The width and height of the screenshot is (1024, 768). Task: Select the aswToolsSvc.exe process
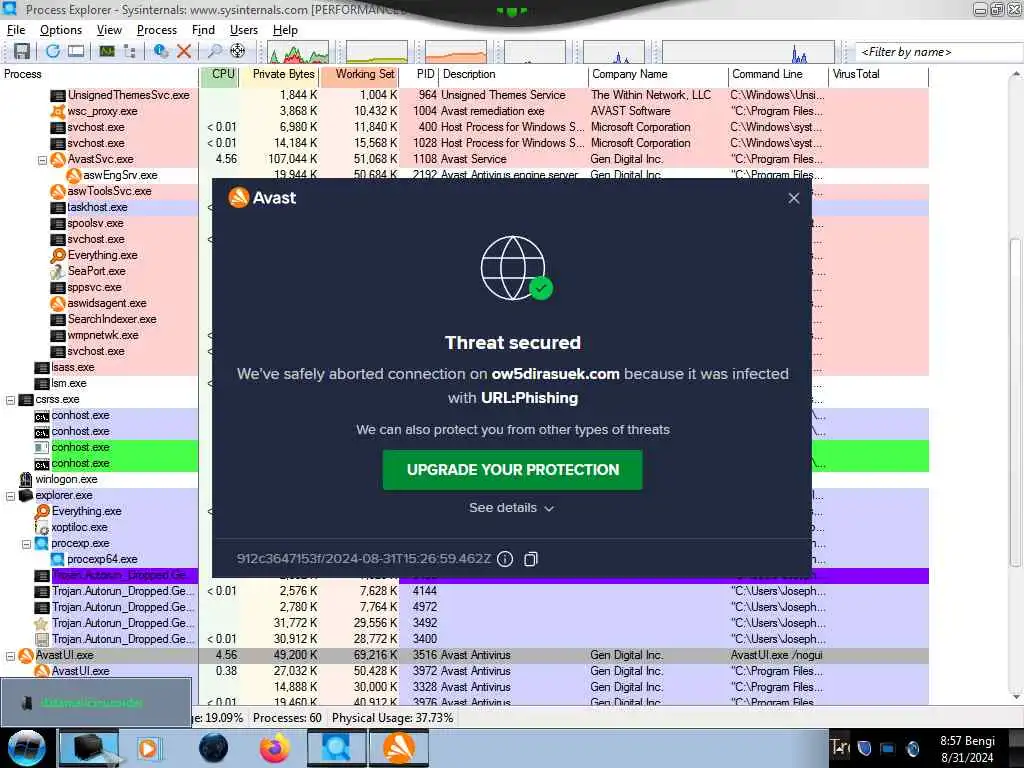(109, 191)
